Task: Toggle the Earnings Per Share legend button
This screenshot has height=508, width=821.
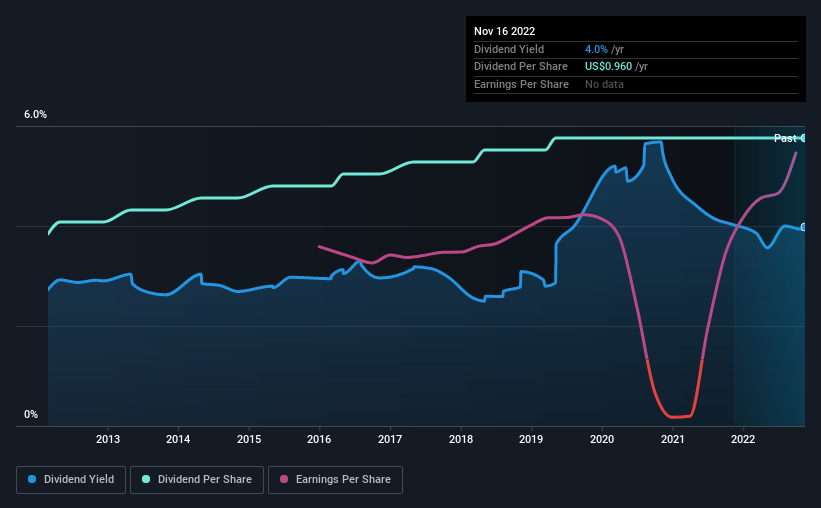Action: coord(335,480)
